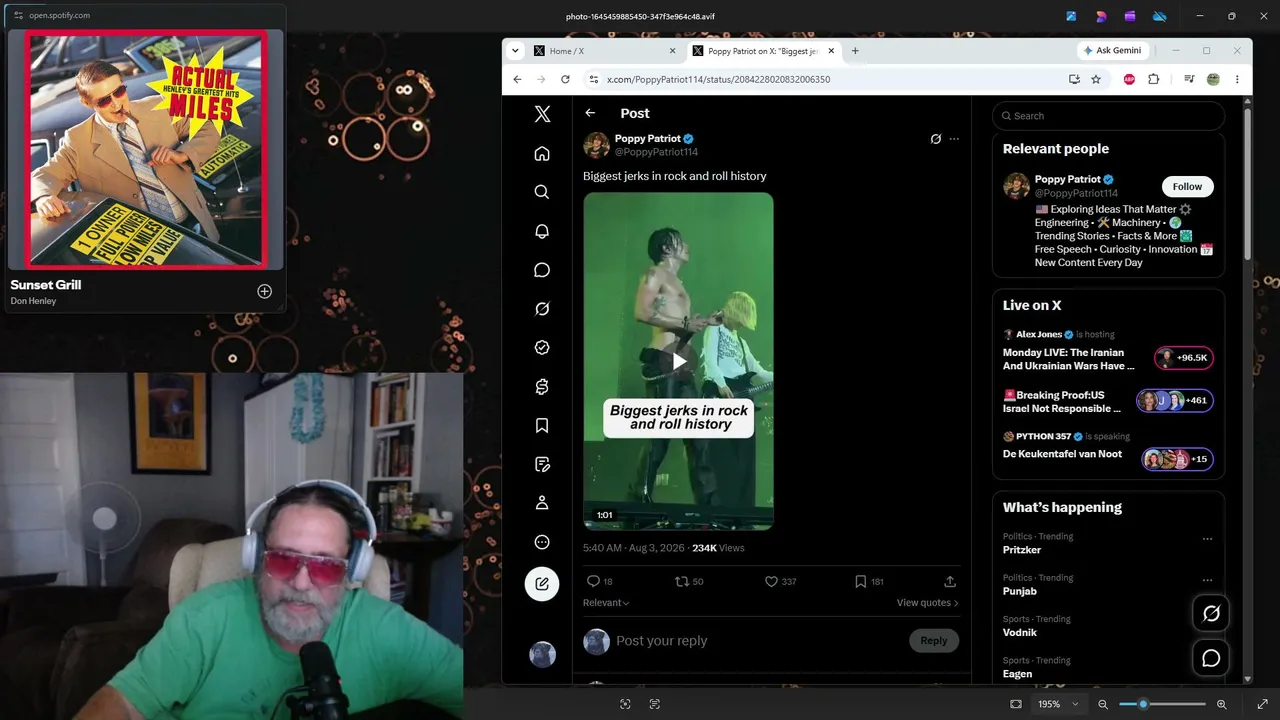
Task: Reply to the post with 18 replies
Action: pos(599,581)
